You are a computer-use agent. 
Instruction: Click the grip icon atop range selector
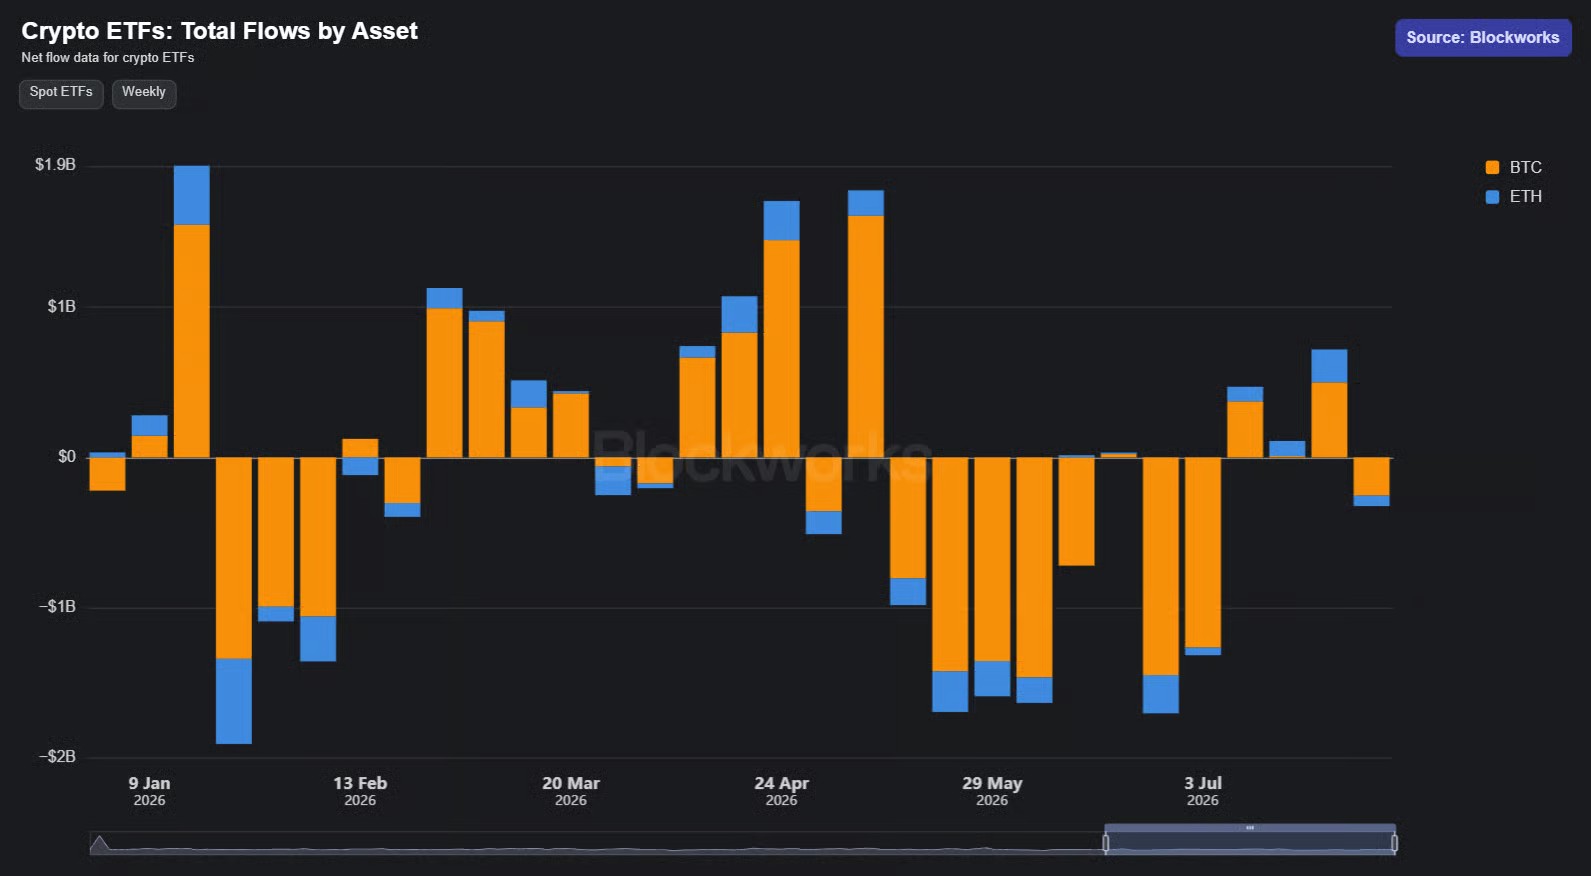1250,828
